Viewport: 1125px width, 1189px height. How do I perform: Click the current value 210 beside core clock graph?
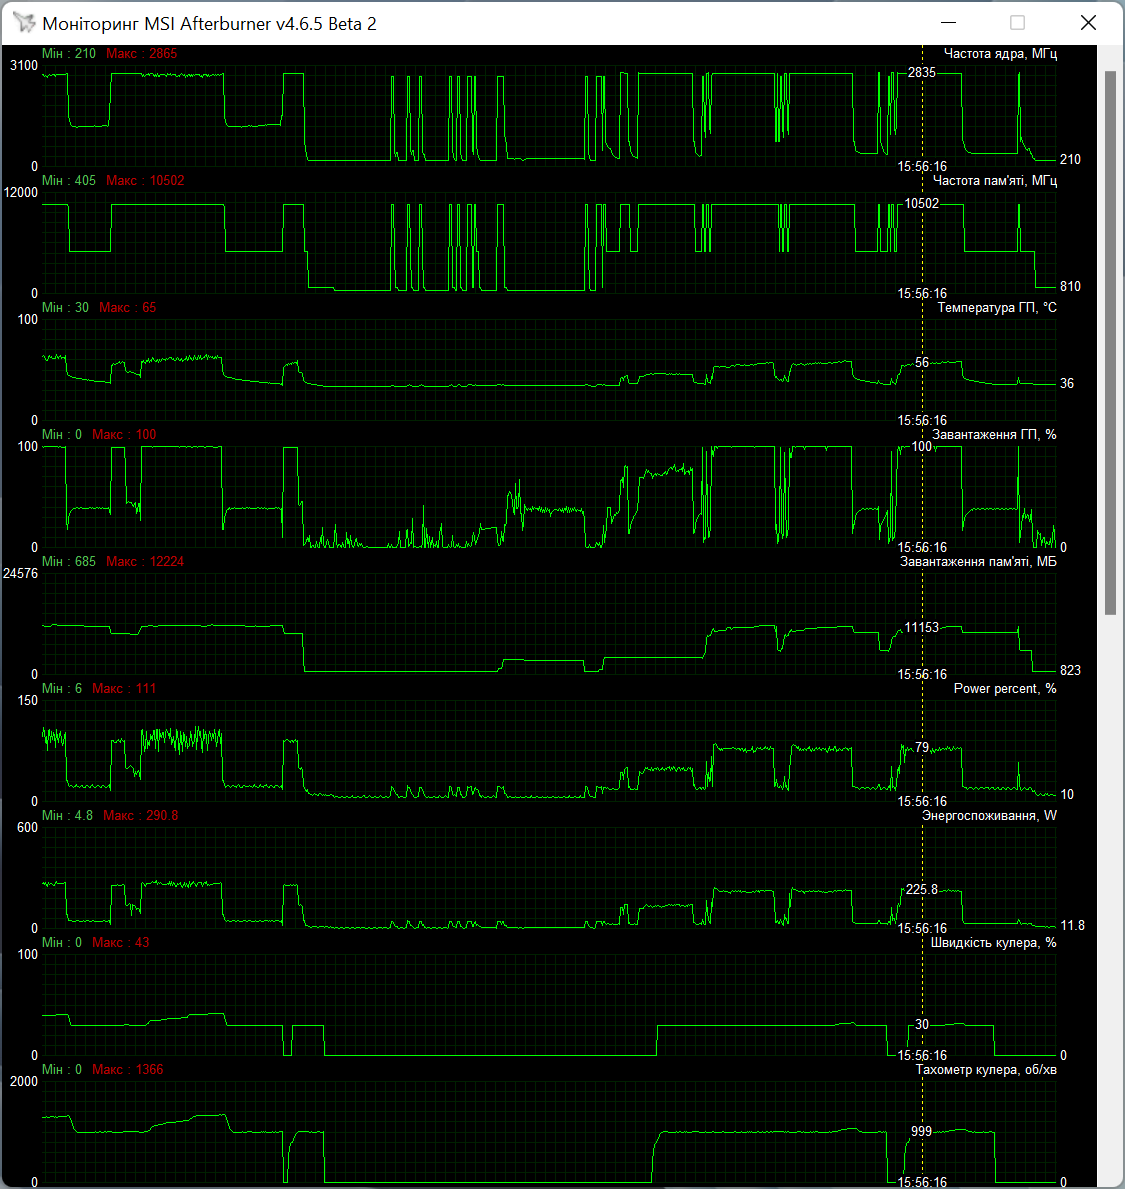(x=1070, y=159)
